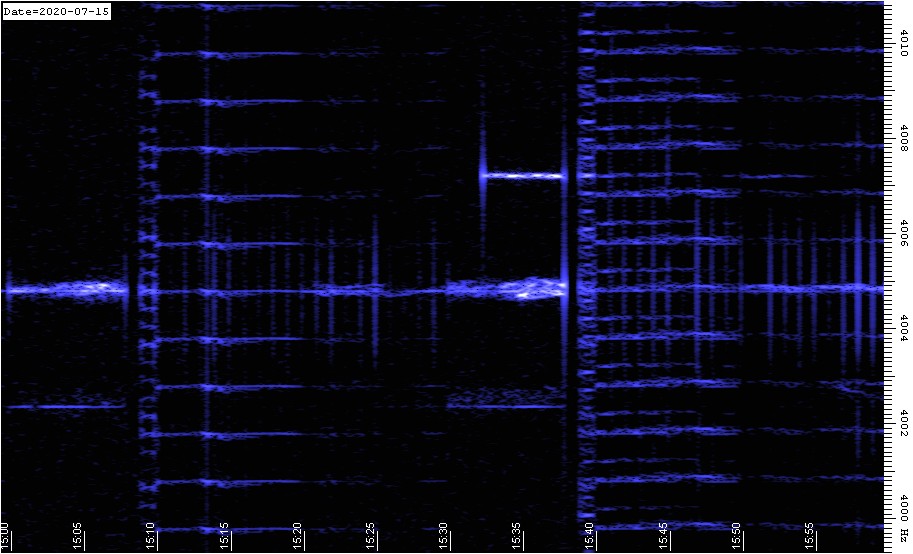Click the 15:00 time axis label
This screenshot has width=913, height=554.
click(x=6, y=534)
